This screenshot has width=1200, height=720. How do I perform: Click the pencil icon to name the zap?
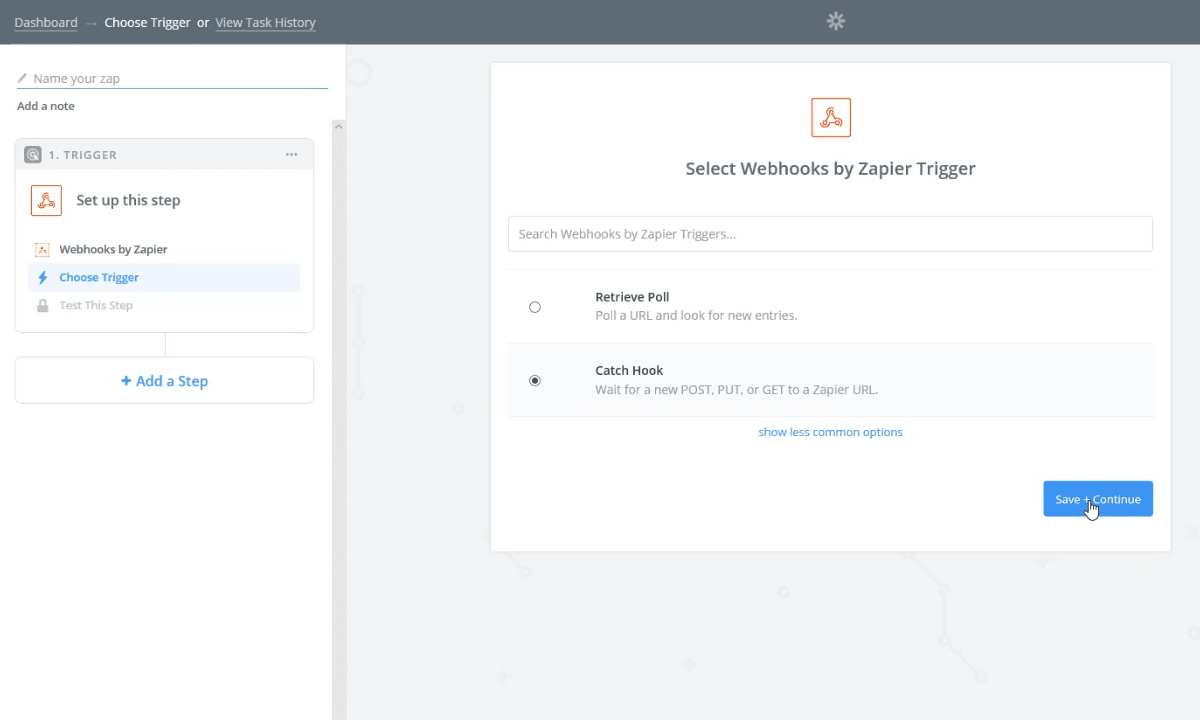point(22,78)
